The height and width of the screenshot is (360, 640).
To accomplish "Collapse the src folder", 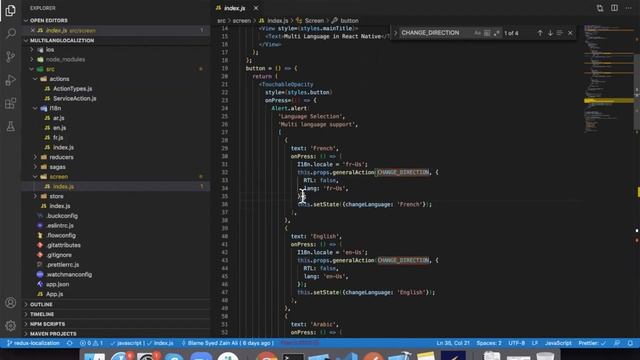I will click(x=50, y=69).
